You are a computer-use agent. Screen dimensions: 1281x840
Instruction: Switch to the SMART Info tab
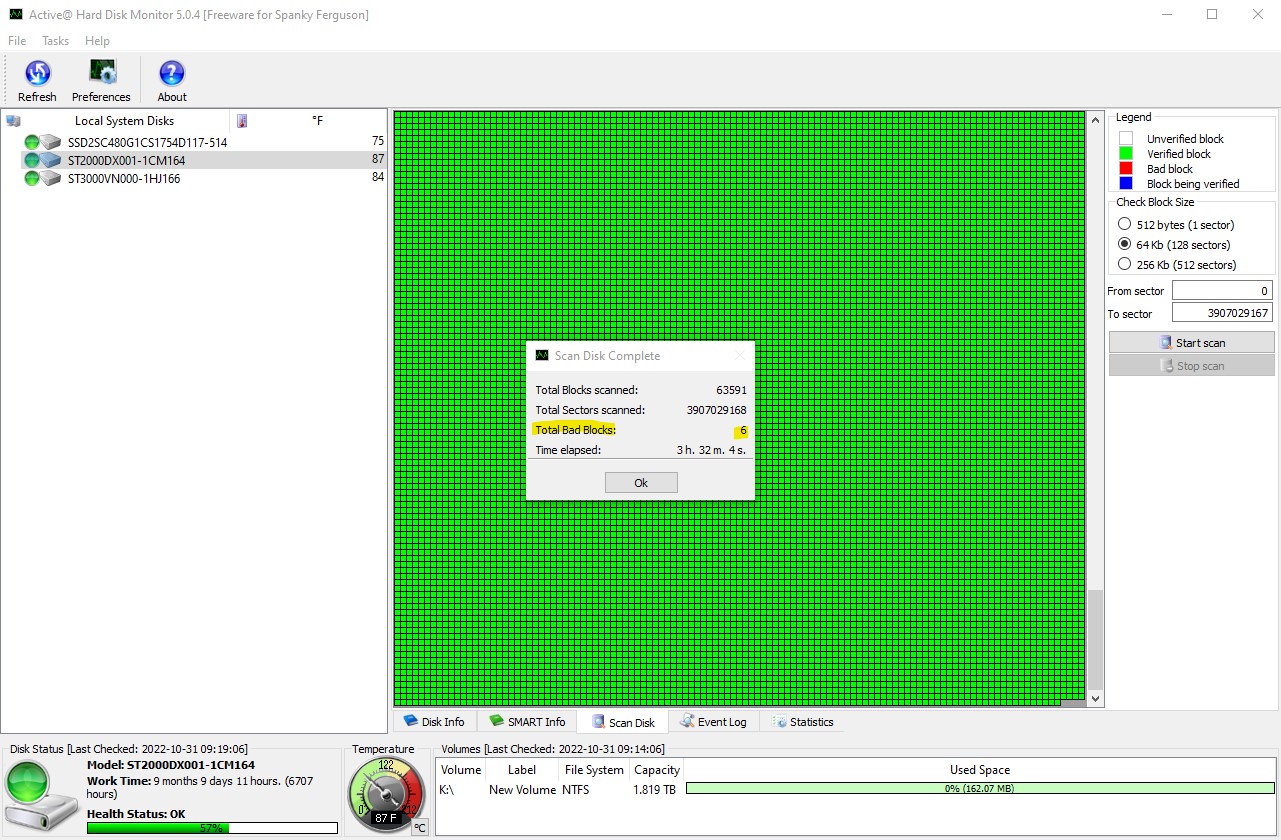pyautogui.click(x=527, y=722)
